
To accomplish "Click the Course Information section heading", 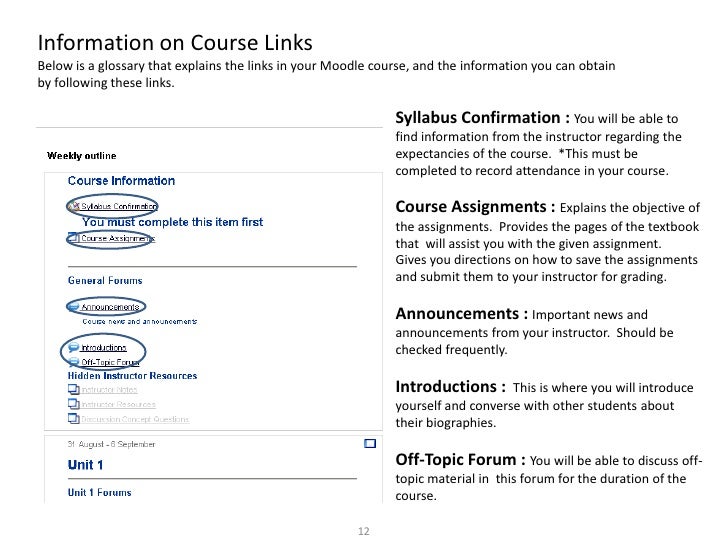I will [x=121, y=181].
